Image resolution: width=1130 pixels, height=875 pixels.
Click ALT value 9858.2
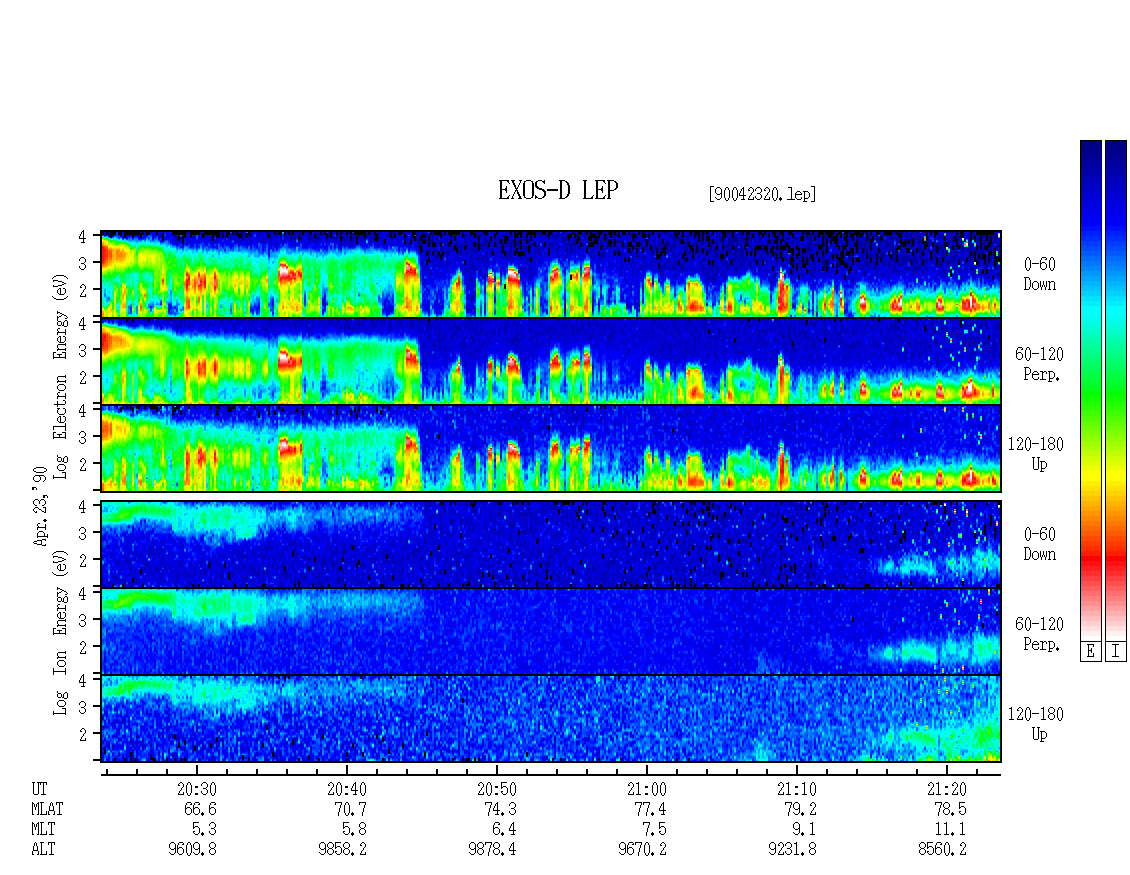tap(342, 849)
